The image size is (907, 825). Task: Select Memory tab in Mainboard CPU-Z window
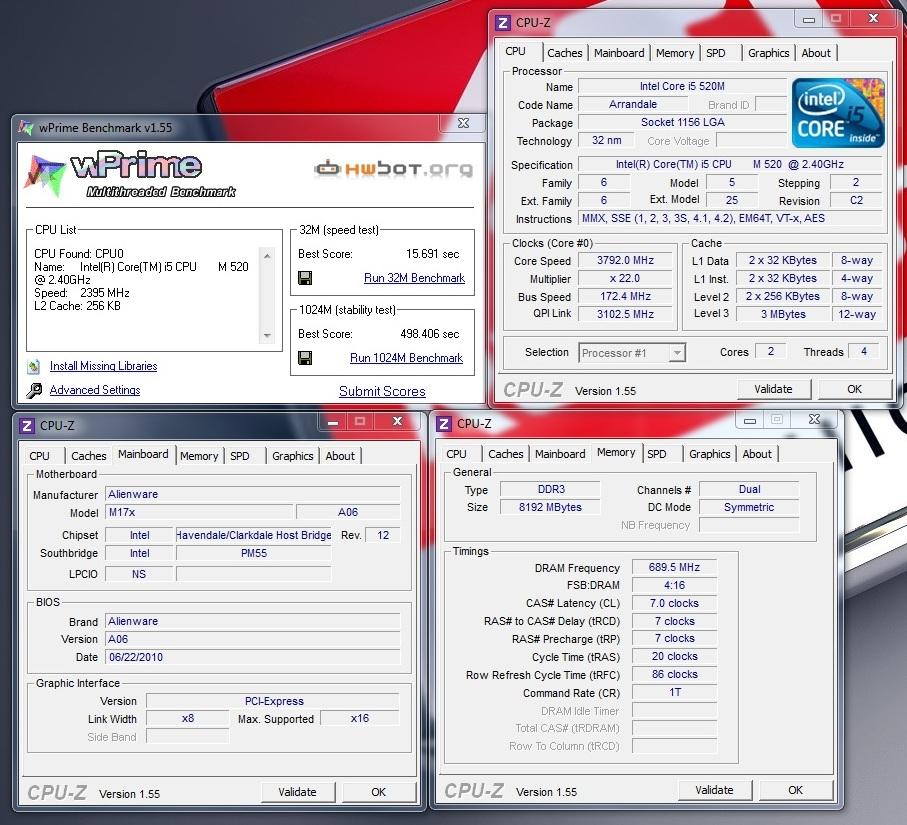[198, 456]
